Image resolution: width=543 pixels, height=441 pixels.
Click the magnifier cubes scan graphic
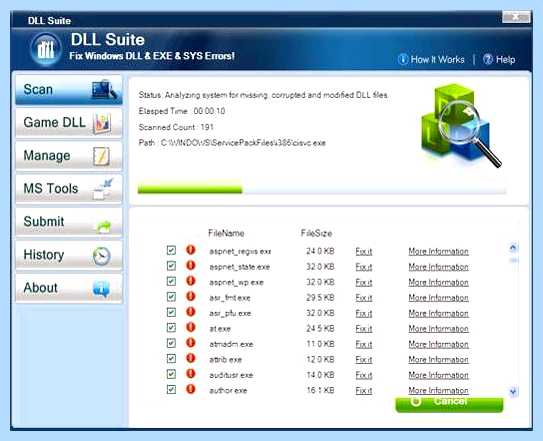pos(461,125)
